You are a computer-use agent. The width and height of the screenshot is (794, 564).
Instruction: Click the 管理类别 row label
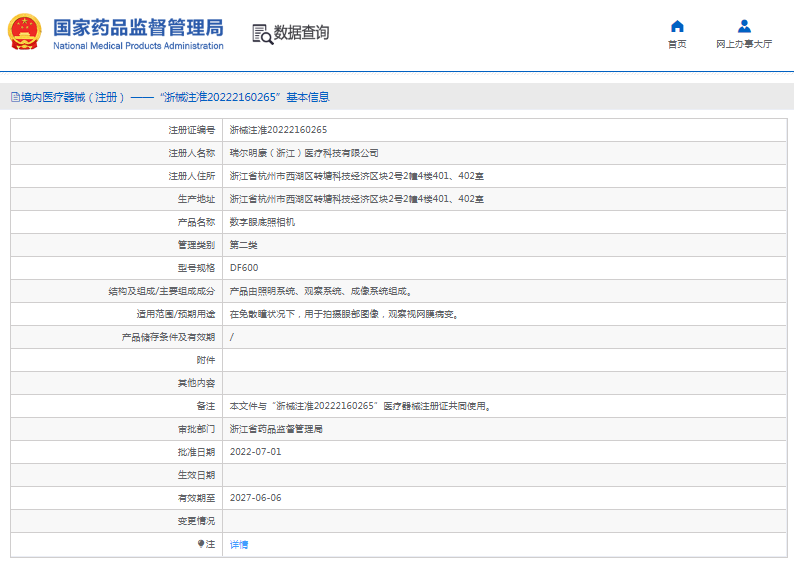pos(196,245)
